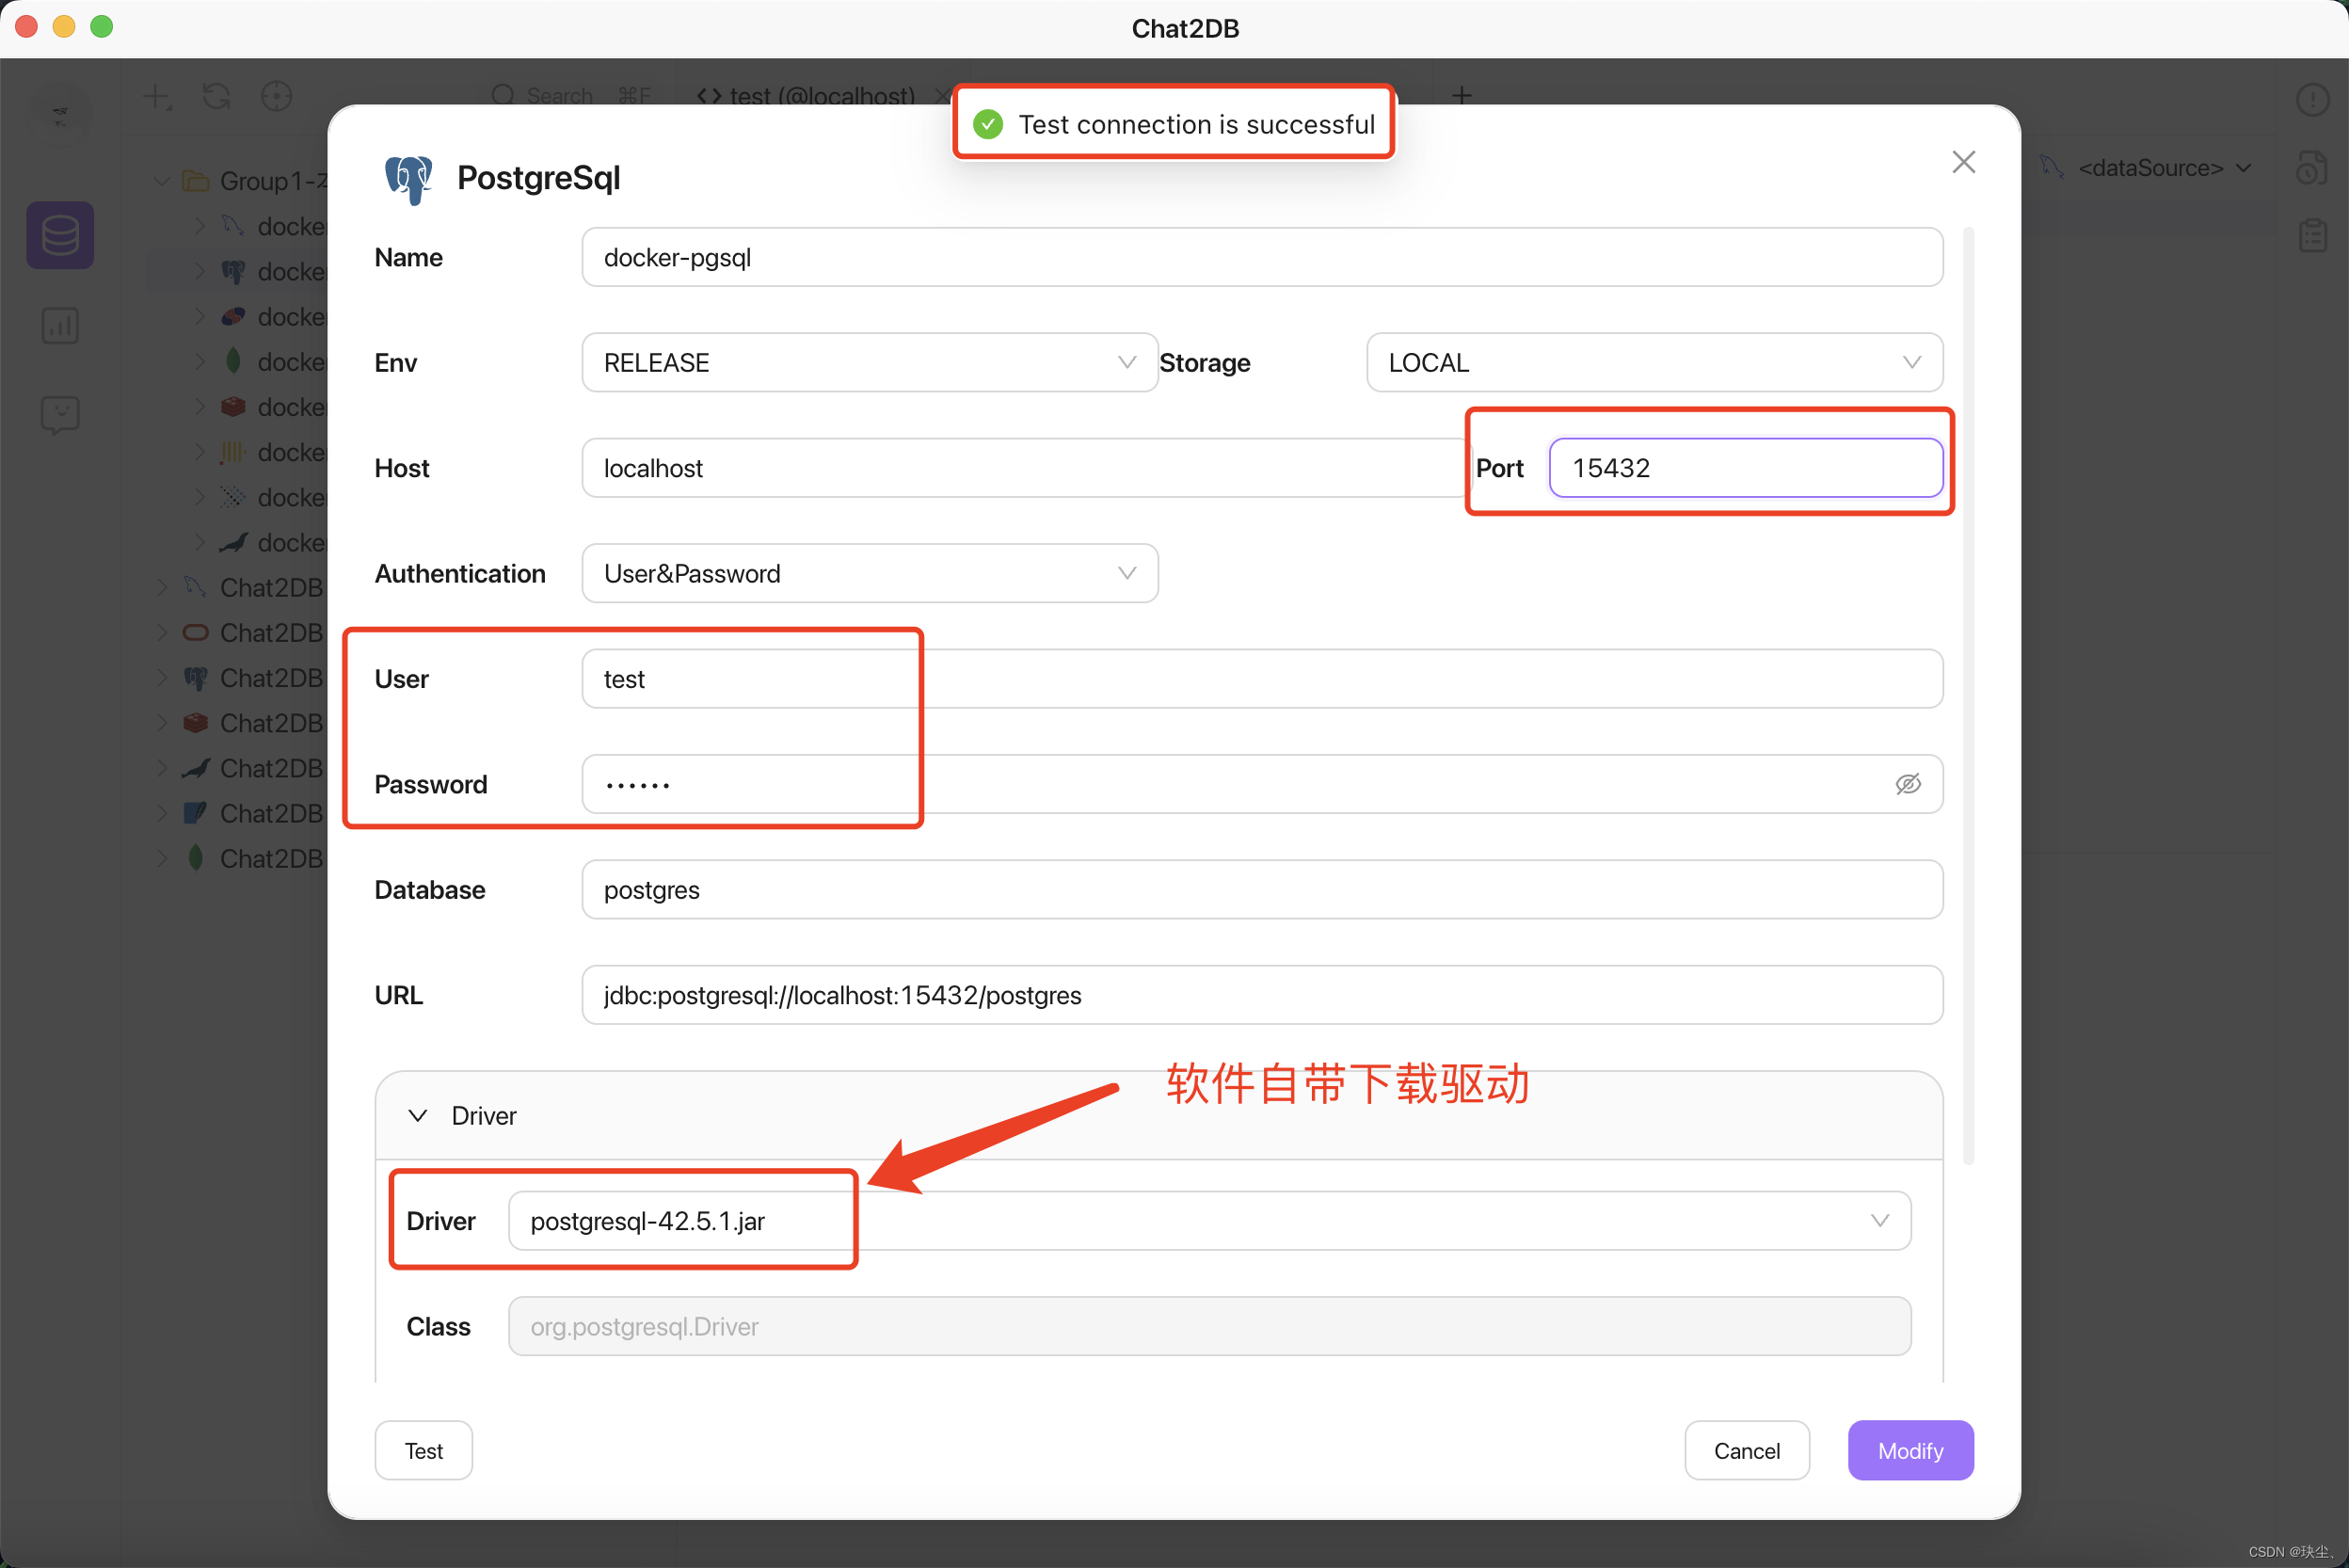Add a new console tab with plus
The image size is (2349, 1568).
[1462, 96]
